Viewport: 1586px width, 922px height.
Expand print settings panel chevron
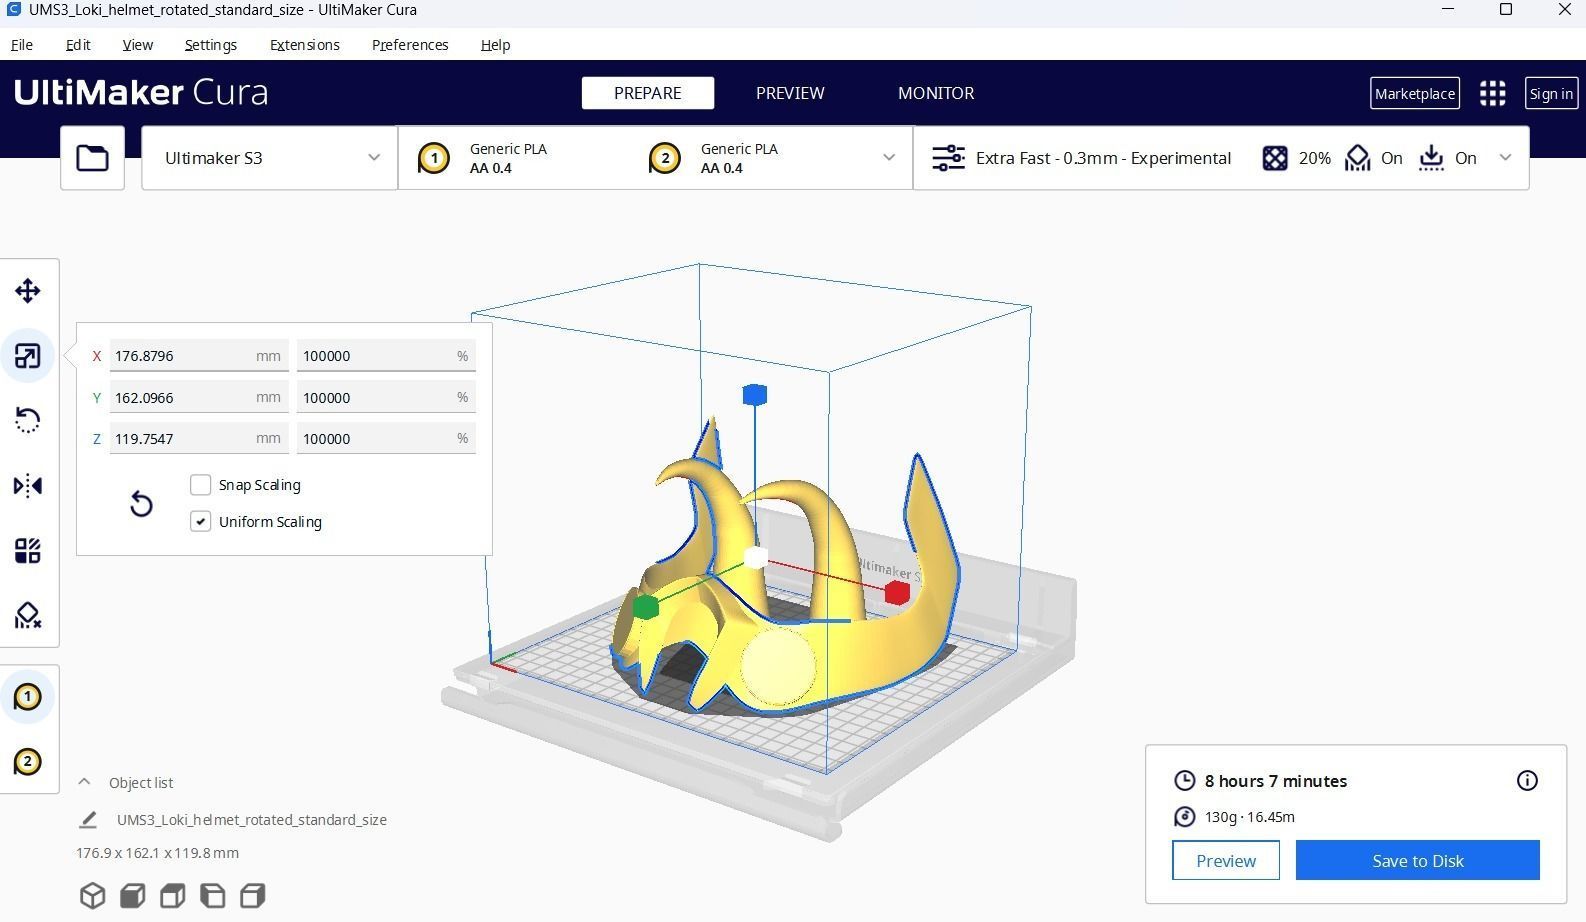[x=1505, y=158]
